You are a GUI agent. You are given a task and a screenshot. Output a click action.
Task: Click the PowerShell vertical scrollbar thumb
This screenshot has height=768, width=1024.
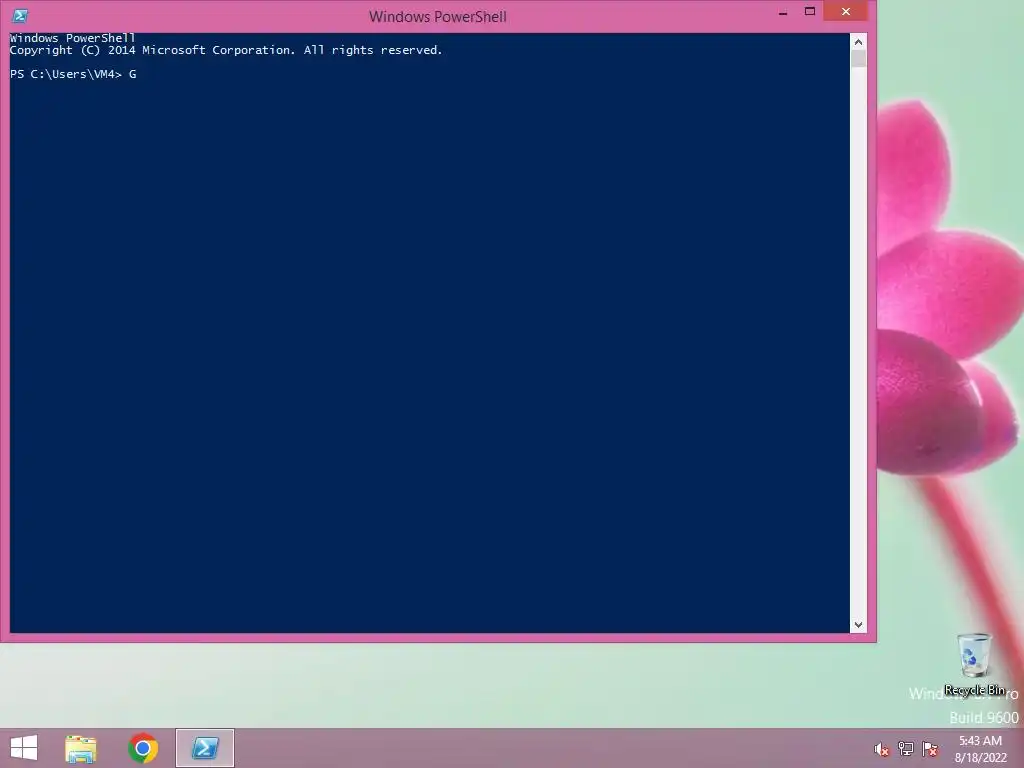point(858,59)
